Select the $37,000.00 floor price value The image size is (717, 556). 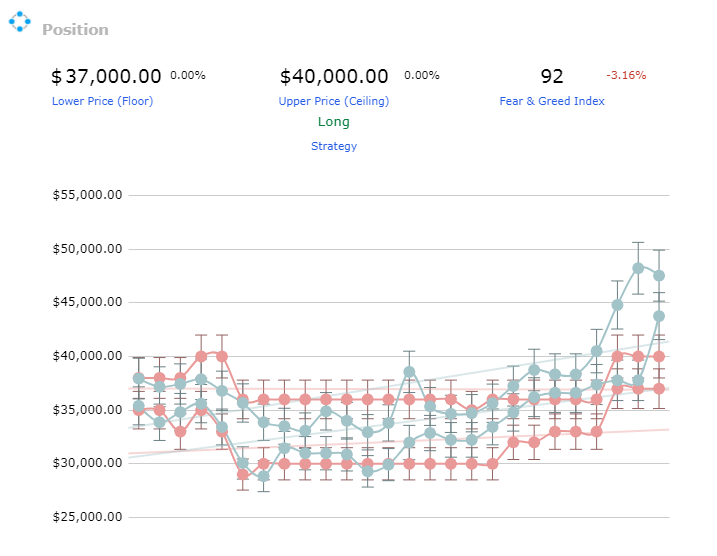click(x=106, y=76)
